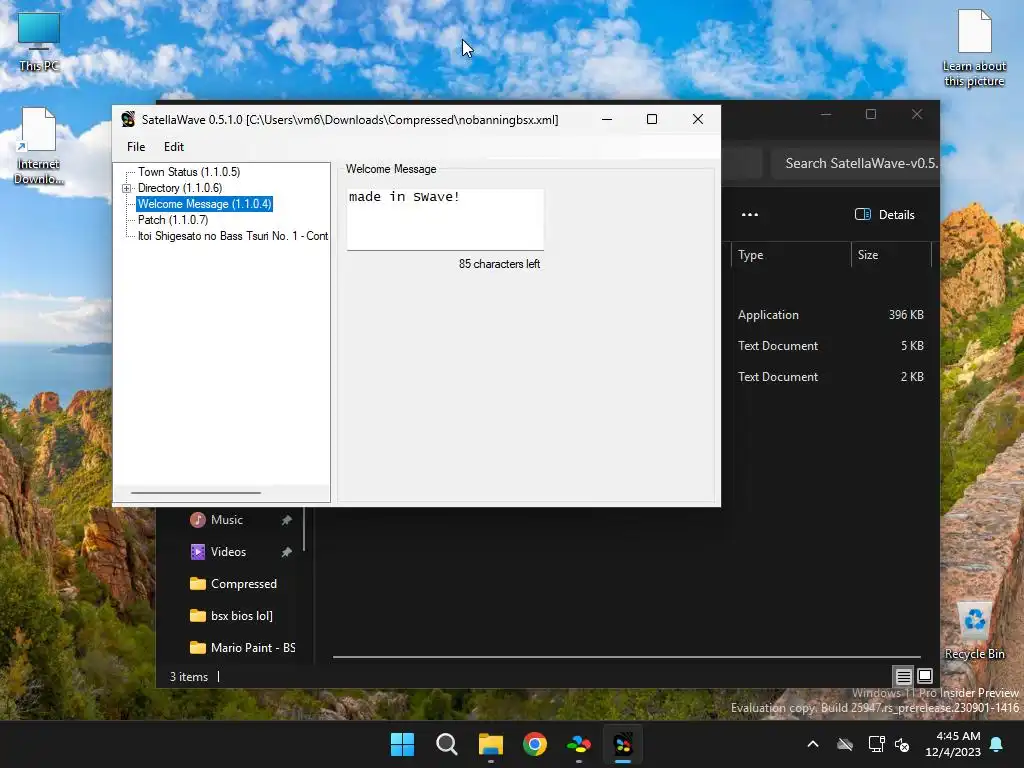Image resolution: width=1024 pixels, height=768 pixels.
Task: Select the Patch (1.1.0.7) tree item
Action: (172, 220)
